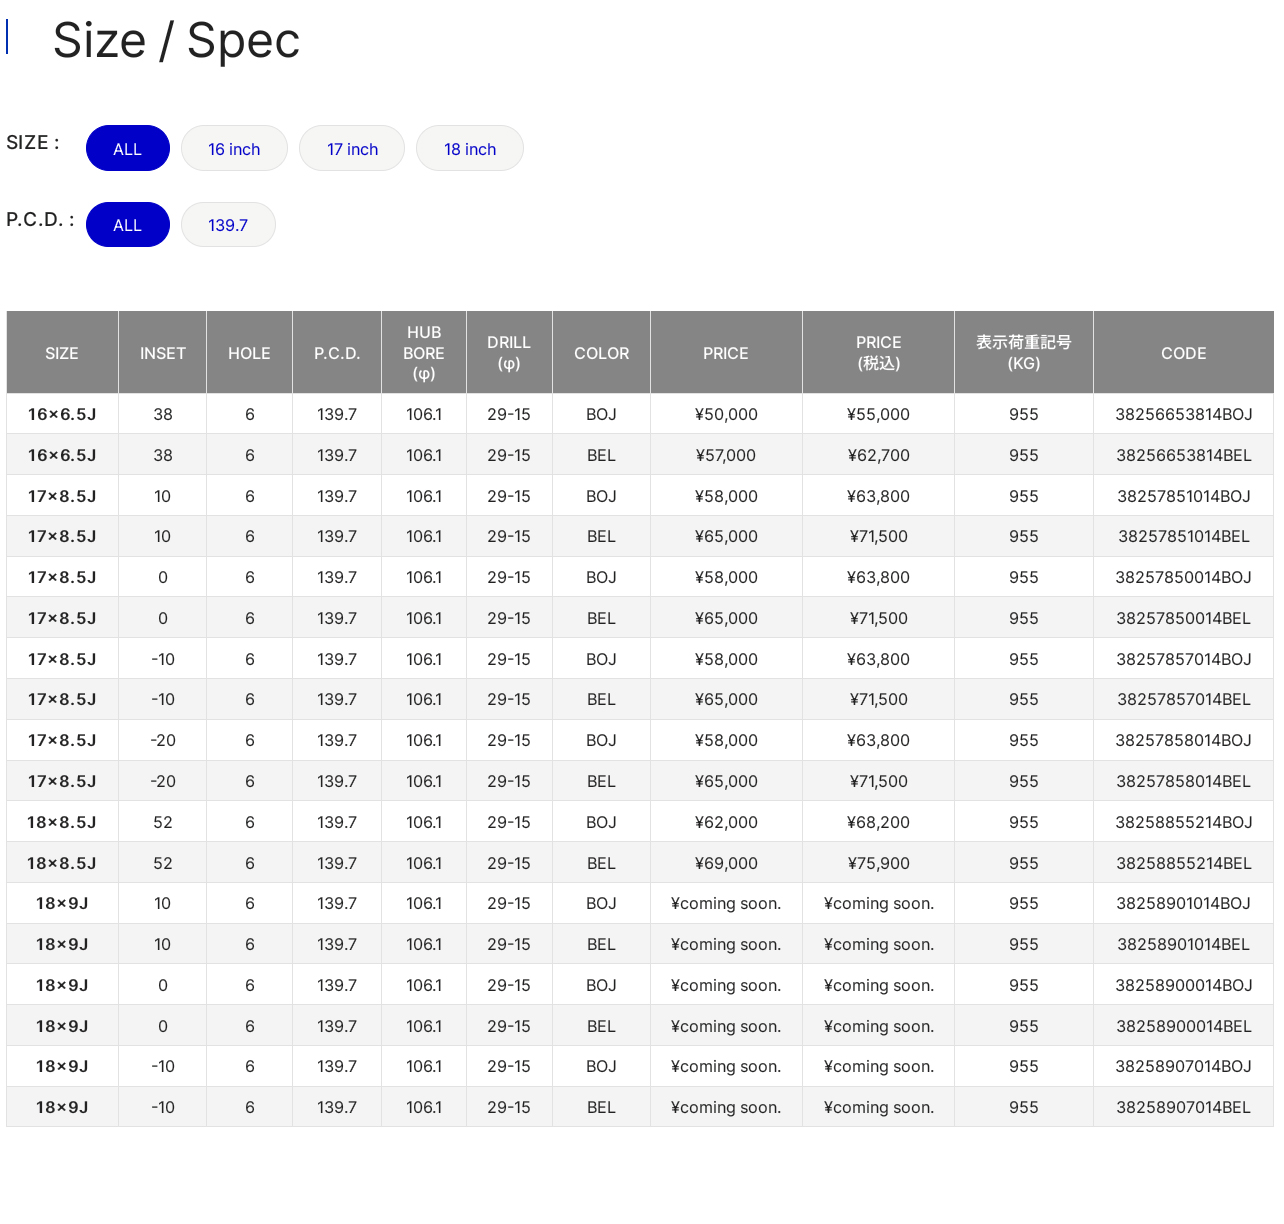
Task: Select code 38258900014BEL
Action: tap(1184, 1026)
